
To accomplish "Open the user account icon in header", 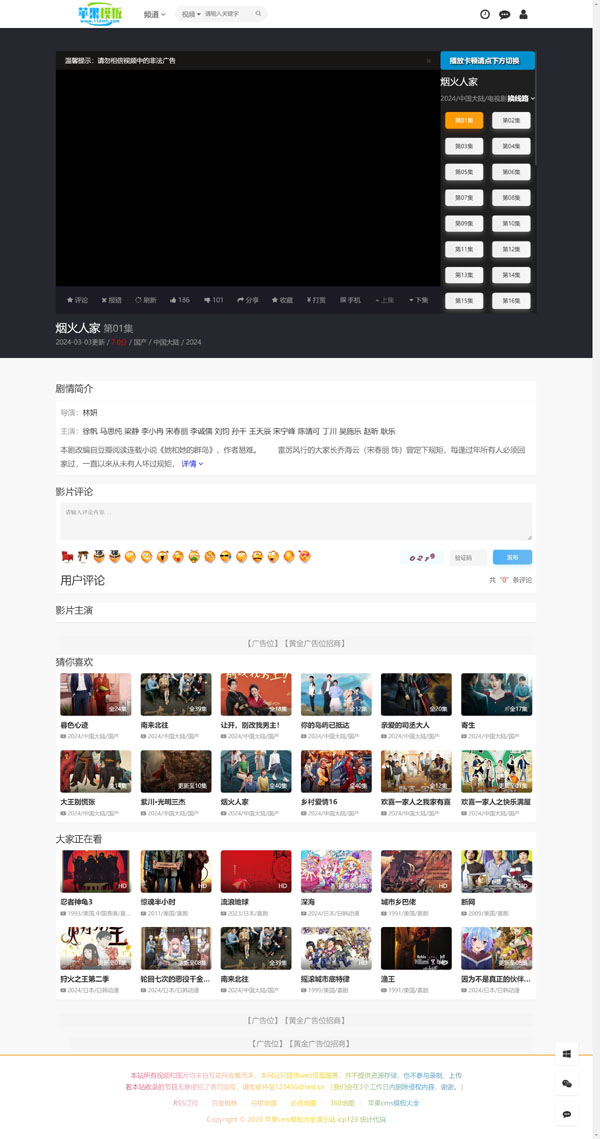I will (x=523, y=14).
